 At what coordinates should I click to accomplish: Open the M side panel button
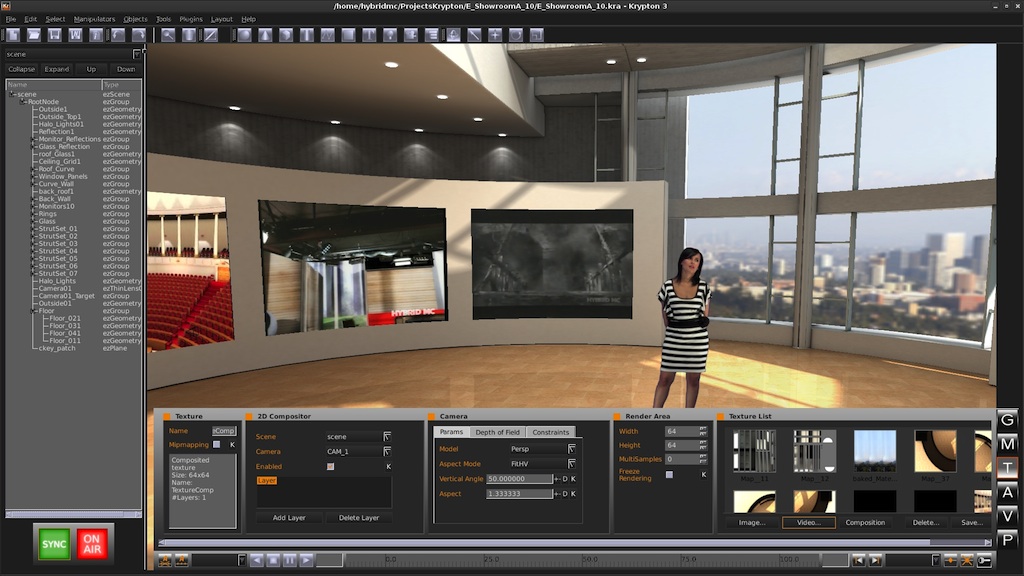[1008, 444]
